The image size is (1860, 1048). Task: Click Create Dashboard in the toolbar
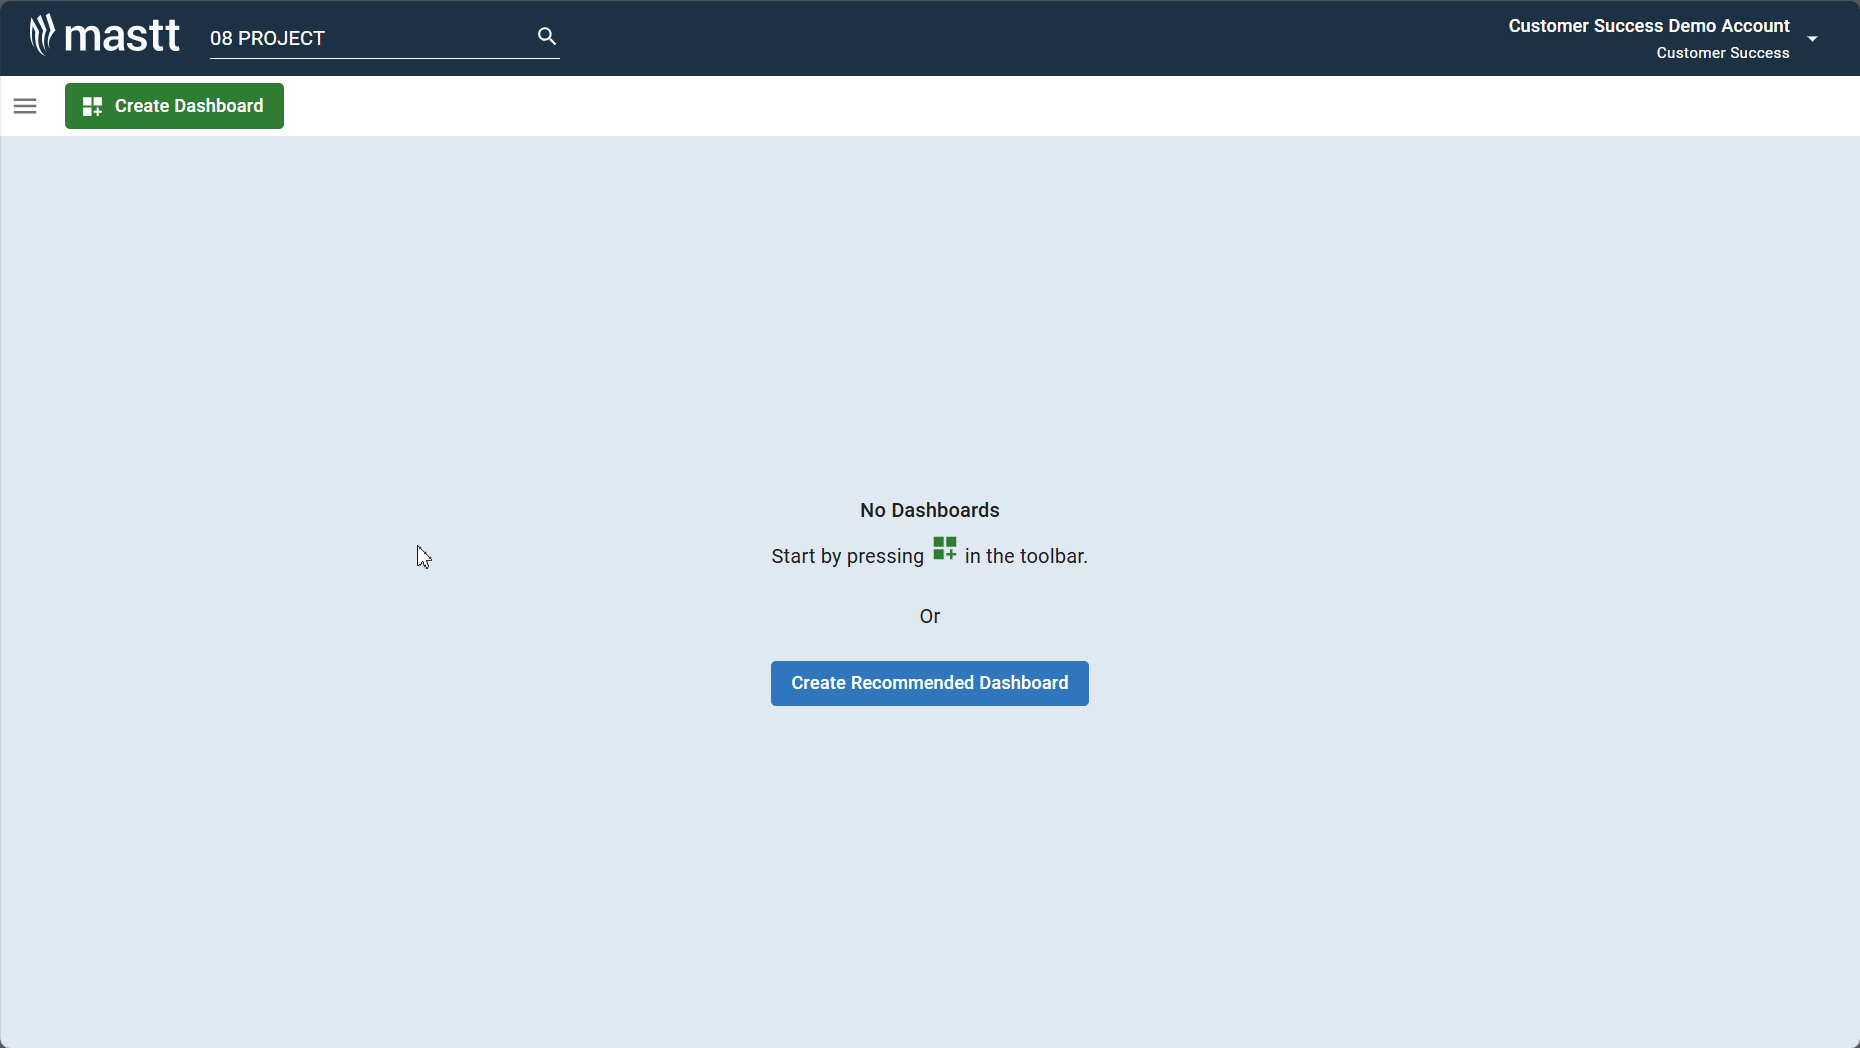pos(173,105)
